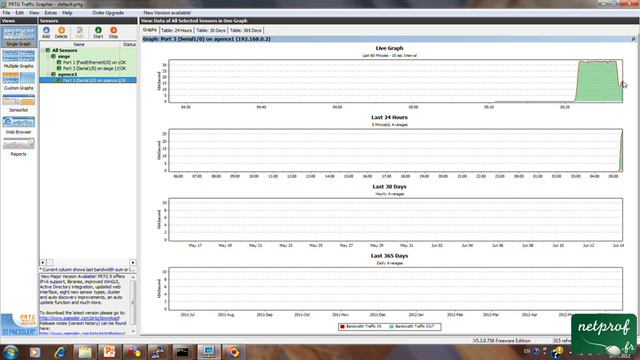The height and width of the screenshot is (360, 640).
Task: Open the release notes history link
Action: 82,333
